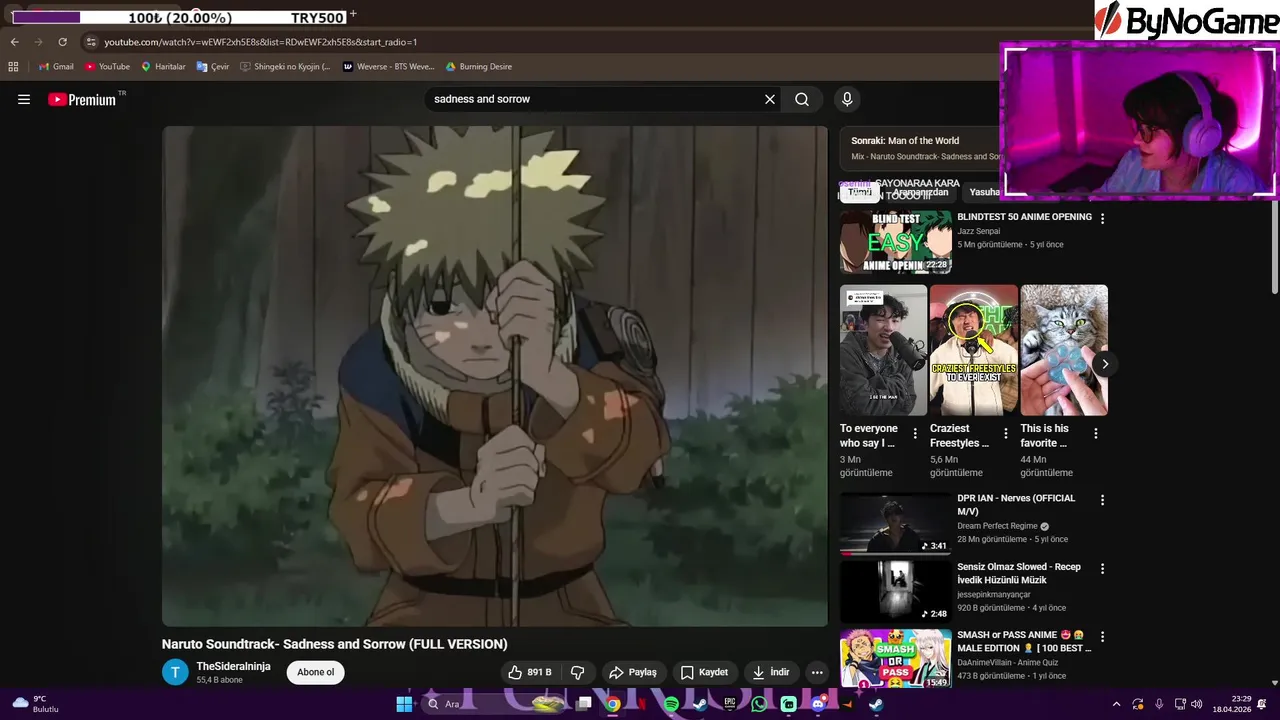Viewport: 1280px width, 720px height.
Task: Open TheSideralninja channel name link
Action: (233, 666)
